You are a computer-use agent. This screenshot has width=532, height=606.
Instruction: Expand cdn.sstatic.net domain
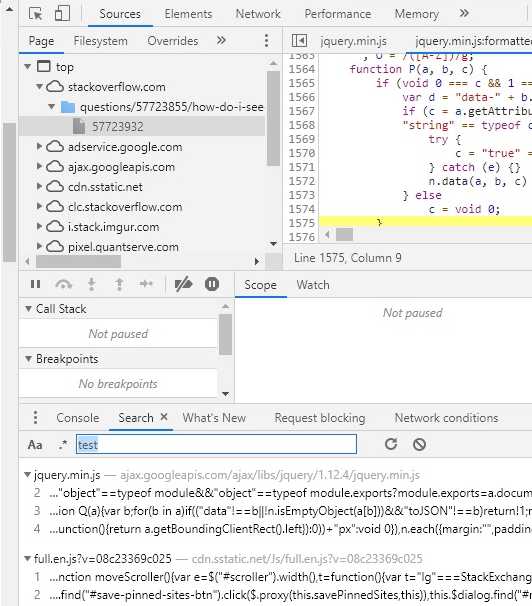pyautogui.click(x=39, y=186)
